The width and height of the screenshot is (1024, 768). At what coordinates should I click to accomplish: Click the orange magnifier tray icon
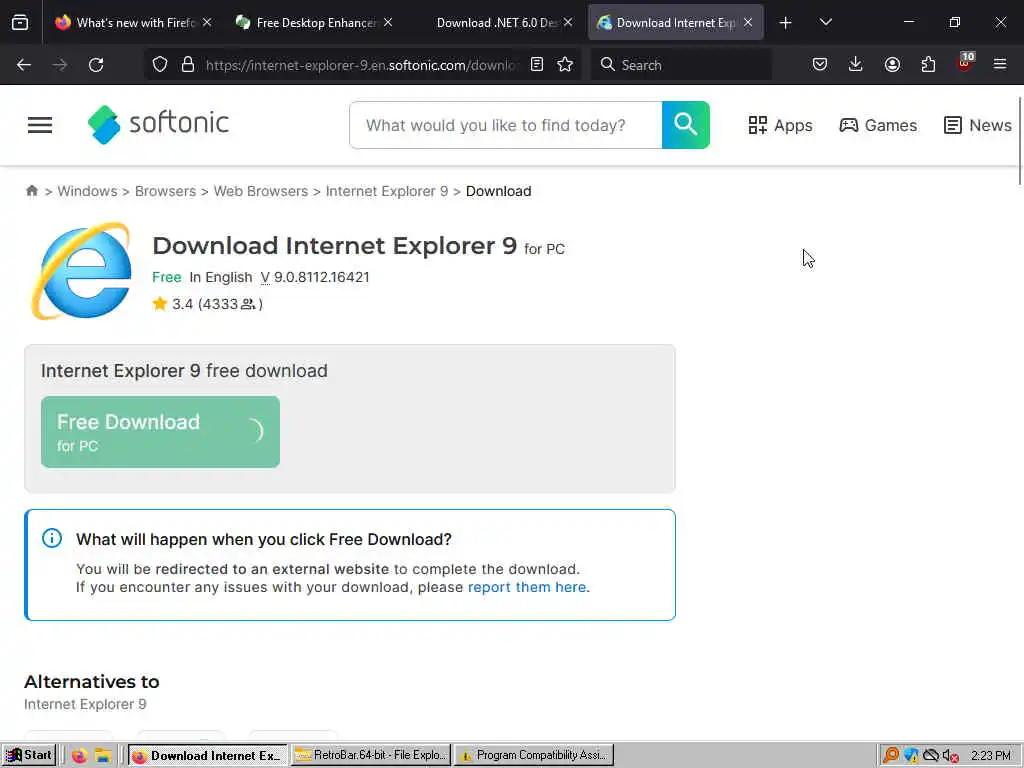[890, 756]
